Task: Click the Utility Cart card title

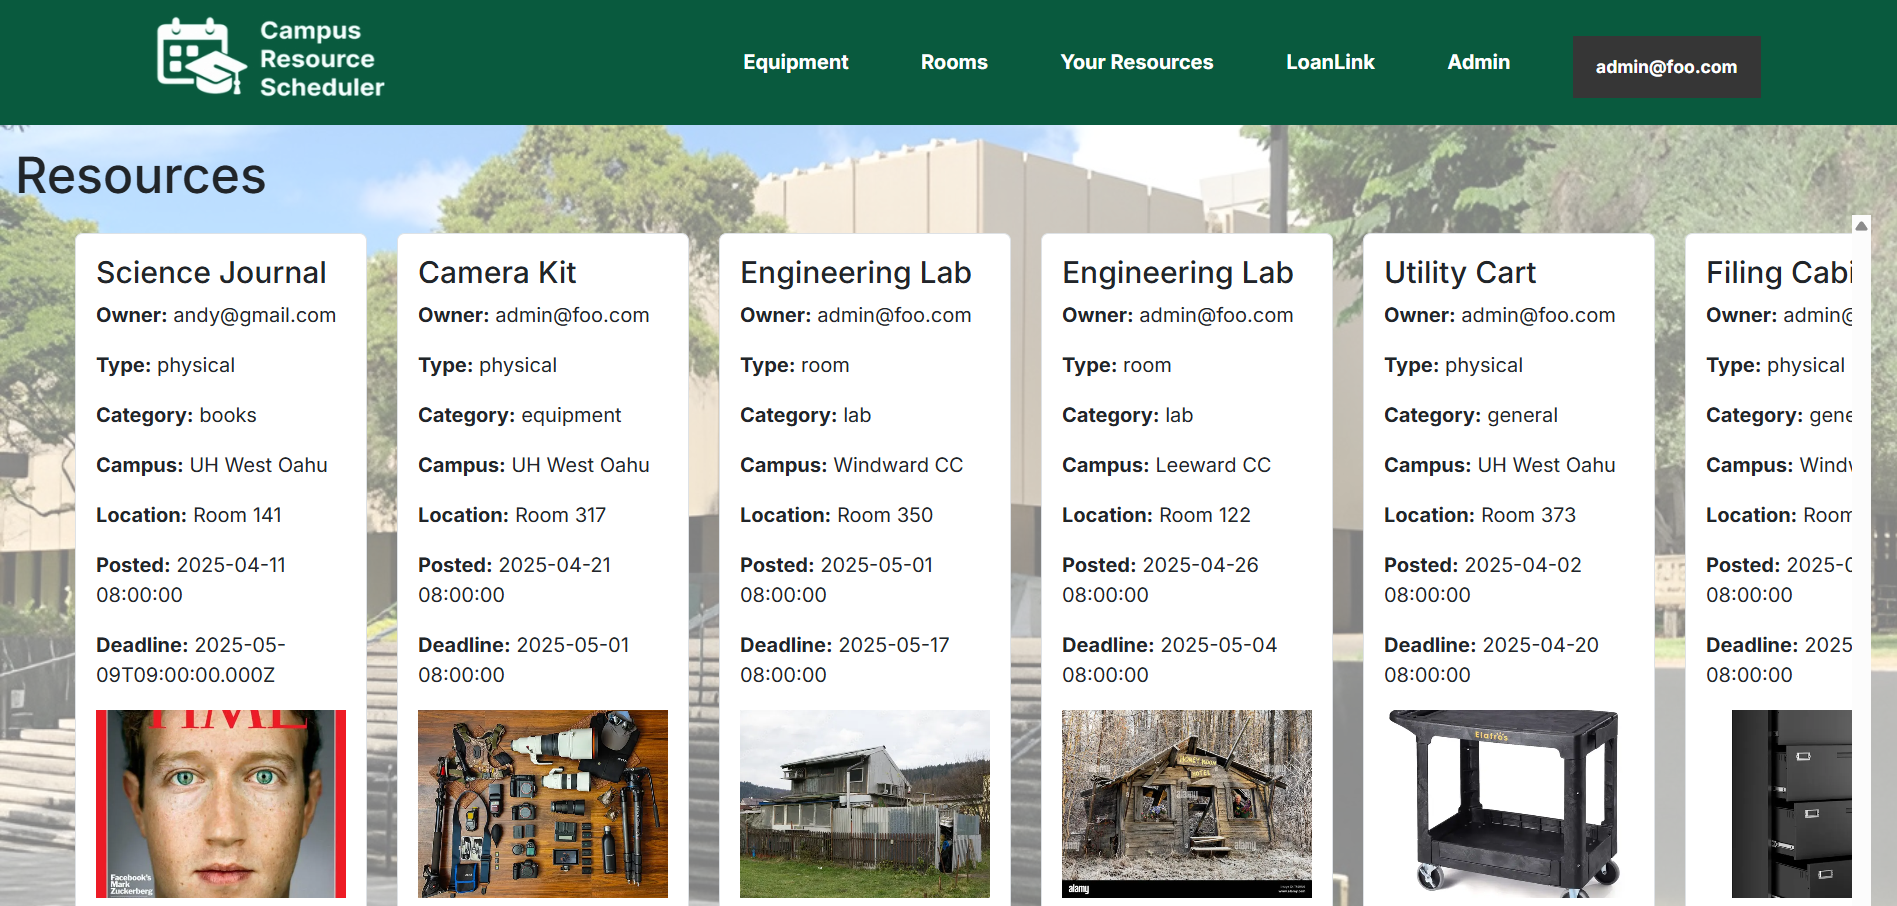Action: 1459,272
